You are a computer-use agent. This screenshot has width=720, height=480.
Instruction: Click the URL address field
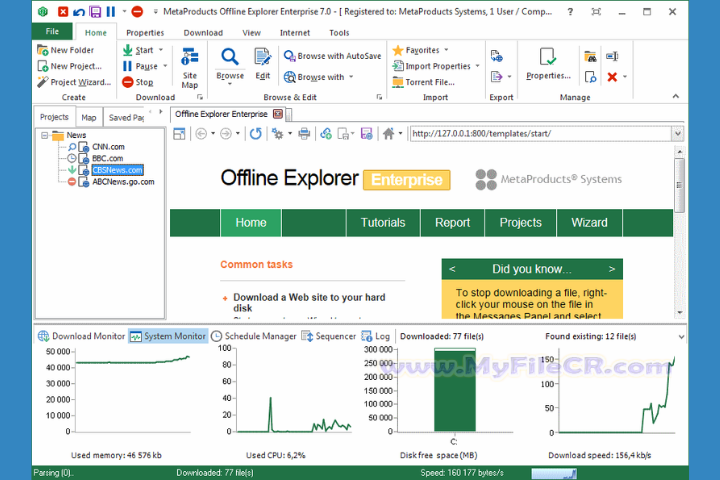pyautogui.click(x=541, y=134)
